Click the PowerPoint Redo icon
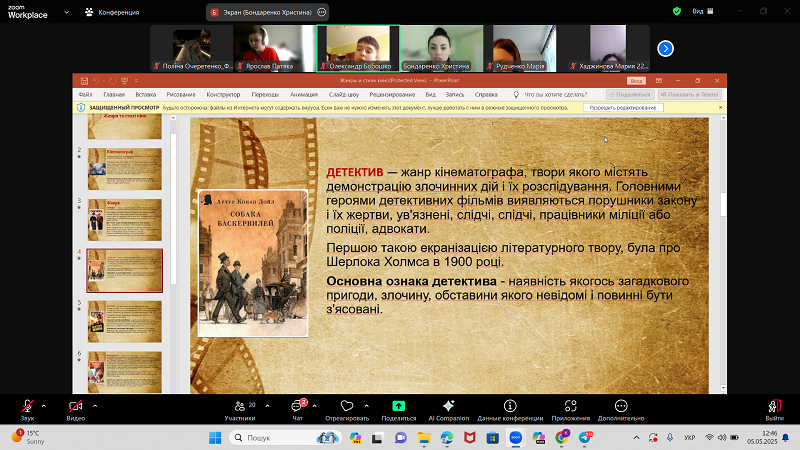The height and width of the screenshot is (450, 800). point(112,81)
